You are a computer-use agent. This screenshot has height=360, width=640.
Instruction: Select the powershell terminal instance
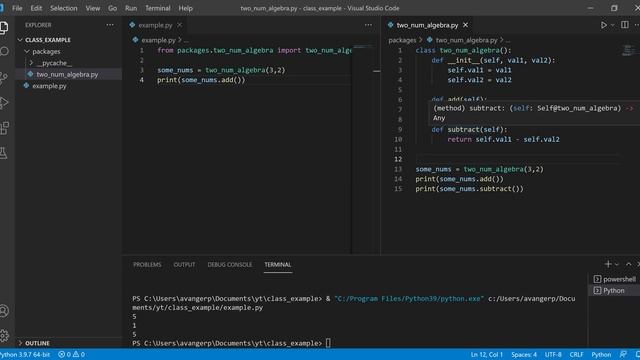[614, 279]
